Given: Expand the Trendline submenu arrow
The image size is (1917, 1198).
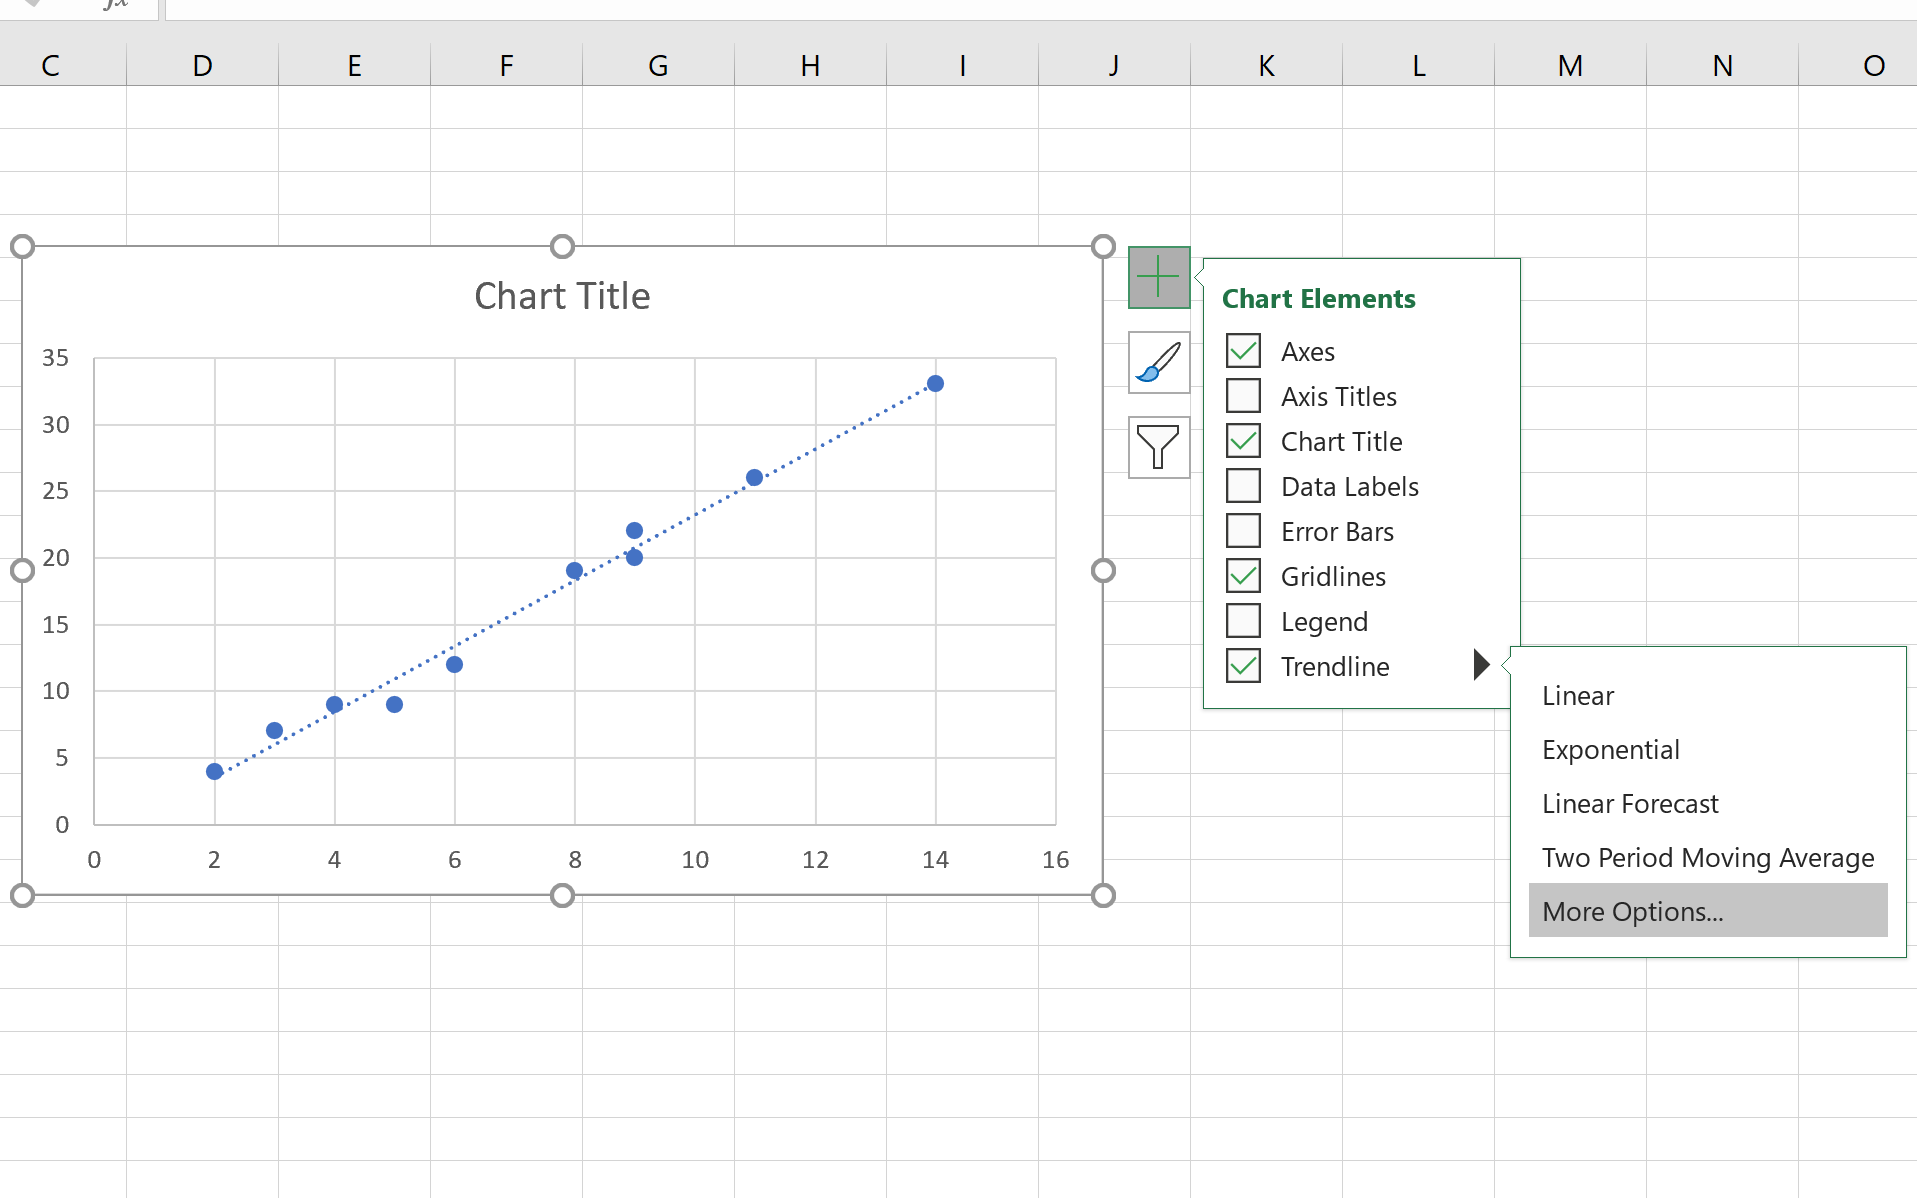Looking at the screenshot, I should (x=1481, y=665).
